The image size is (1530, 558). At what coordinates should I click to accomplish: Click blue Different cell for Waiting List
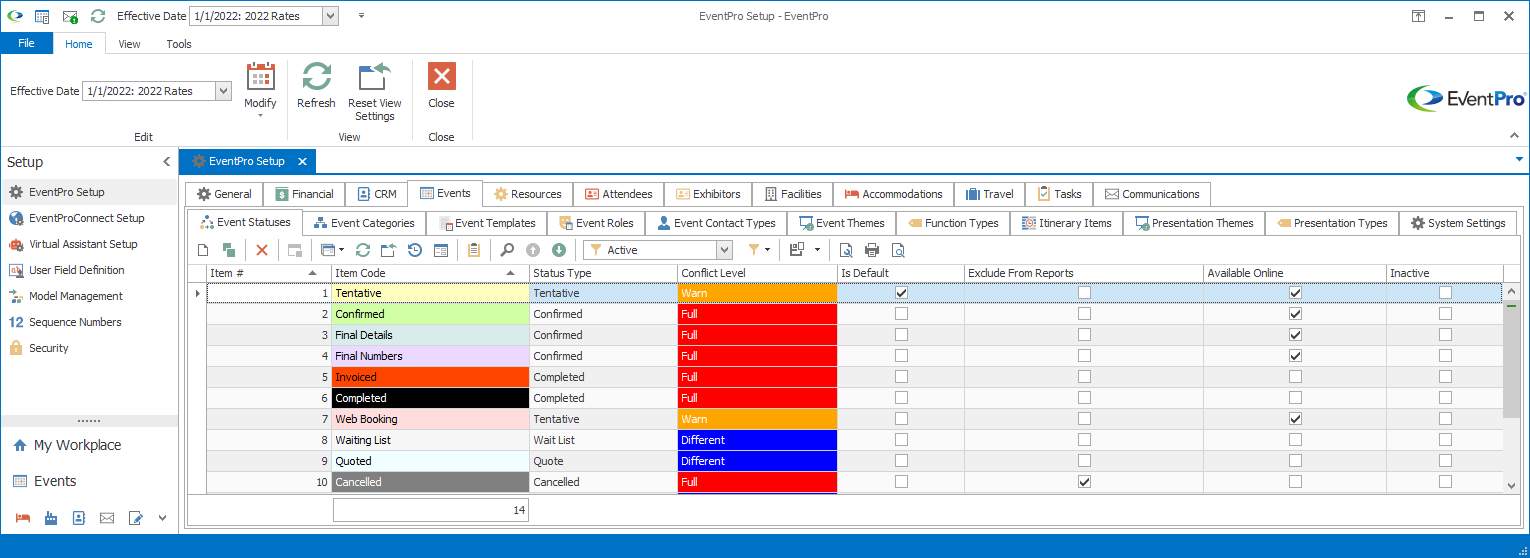pos(757,440)
